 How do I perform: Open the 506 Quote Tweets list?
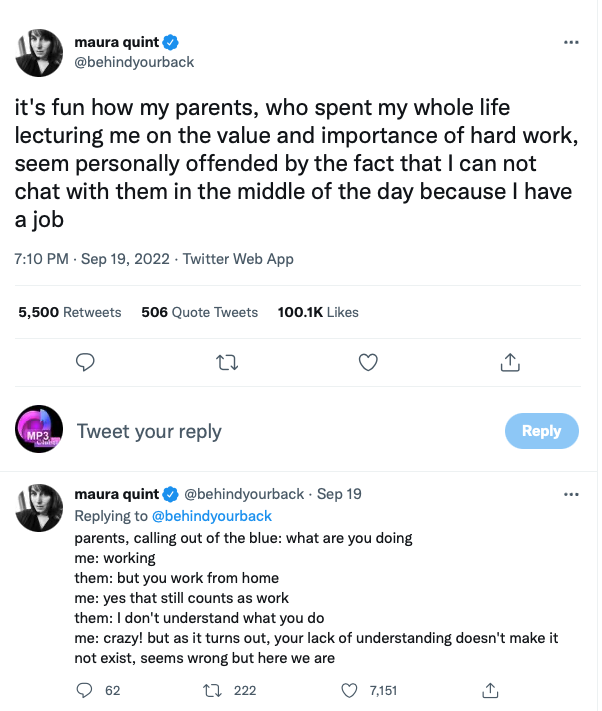(199, 312)
